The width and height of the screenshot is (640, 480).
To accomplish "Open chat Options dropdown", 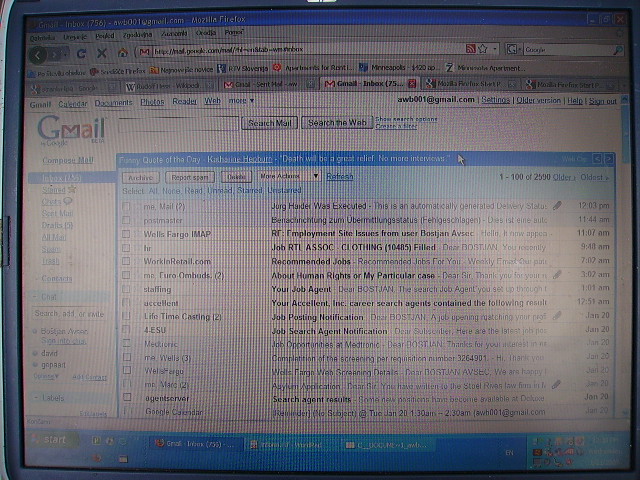I will point(46,376).
